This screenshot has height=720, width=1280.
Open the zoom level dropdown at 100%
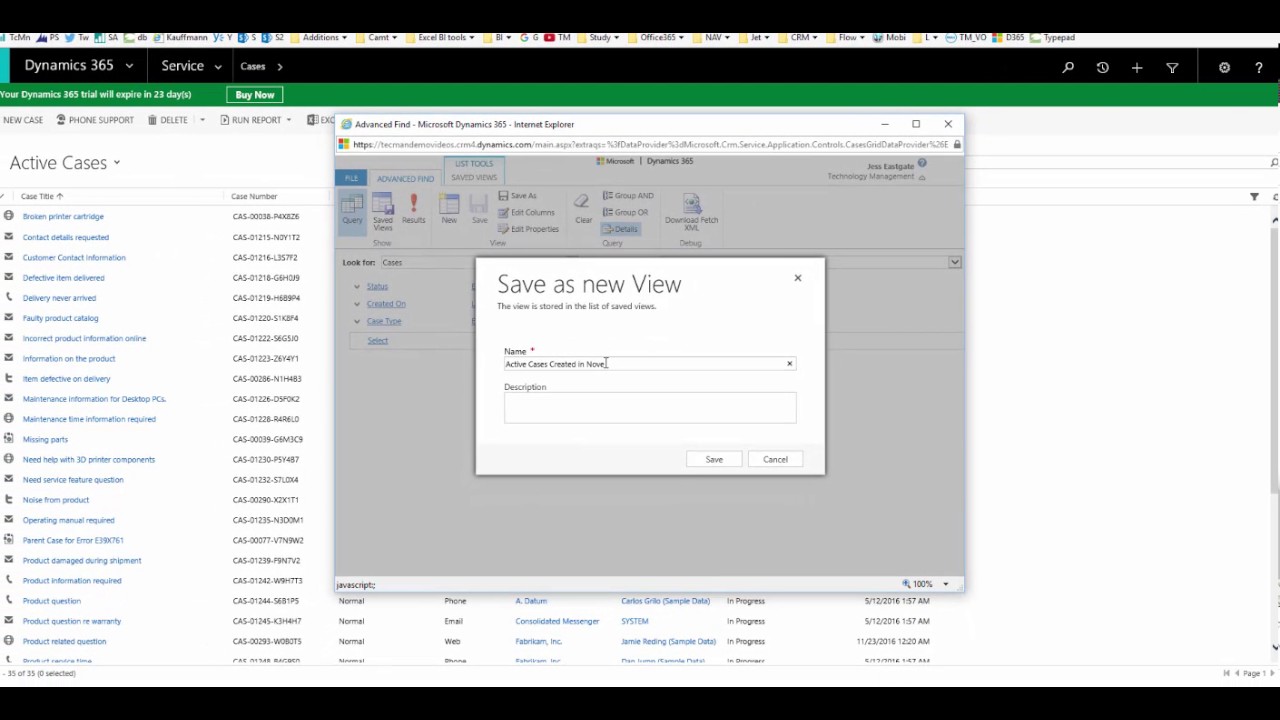(945, 584)
